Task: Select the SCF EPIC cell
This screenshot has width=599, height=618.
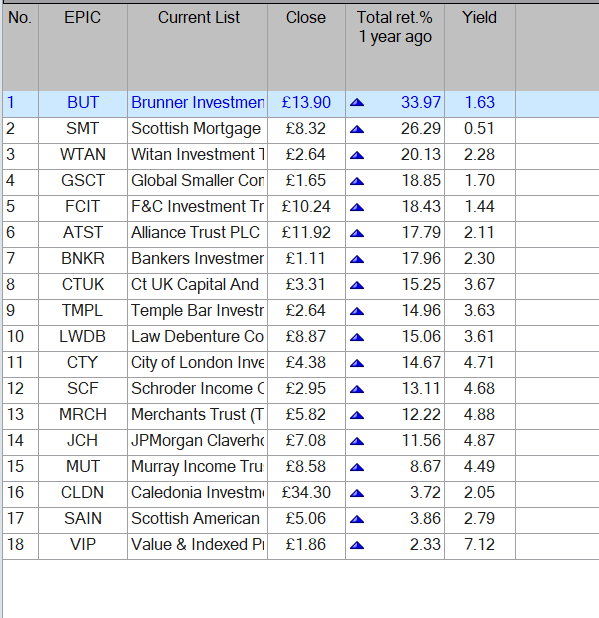Action: coord(83,389)
